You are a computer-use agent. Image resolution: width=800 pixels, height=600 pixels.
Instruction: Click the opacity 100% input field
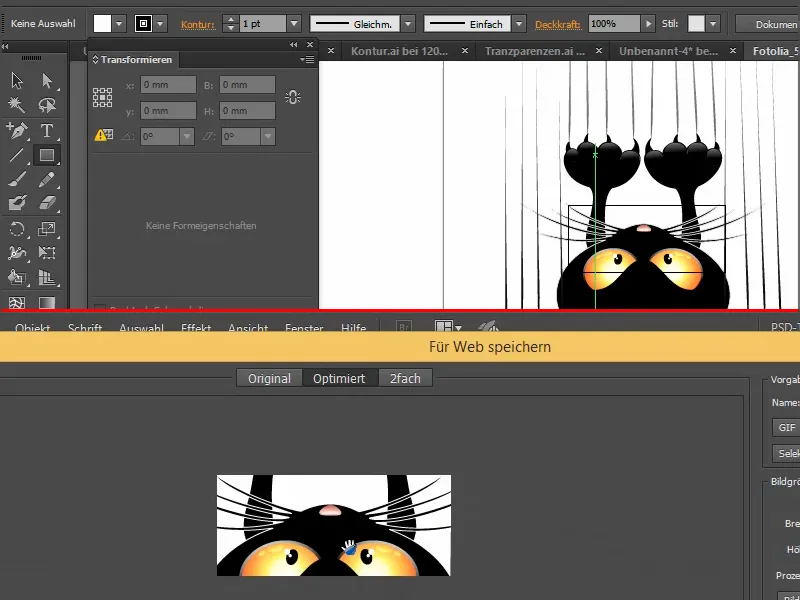[x=614, y=23]
